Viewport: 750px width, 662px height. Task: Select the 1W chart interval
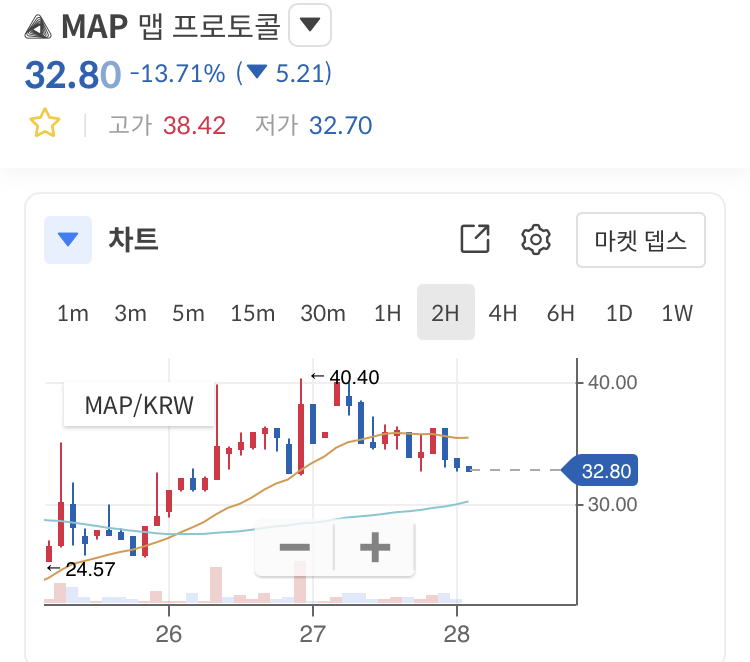[x=677, y=313]
